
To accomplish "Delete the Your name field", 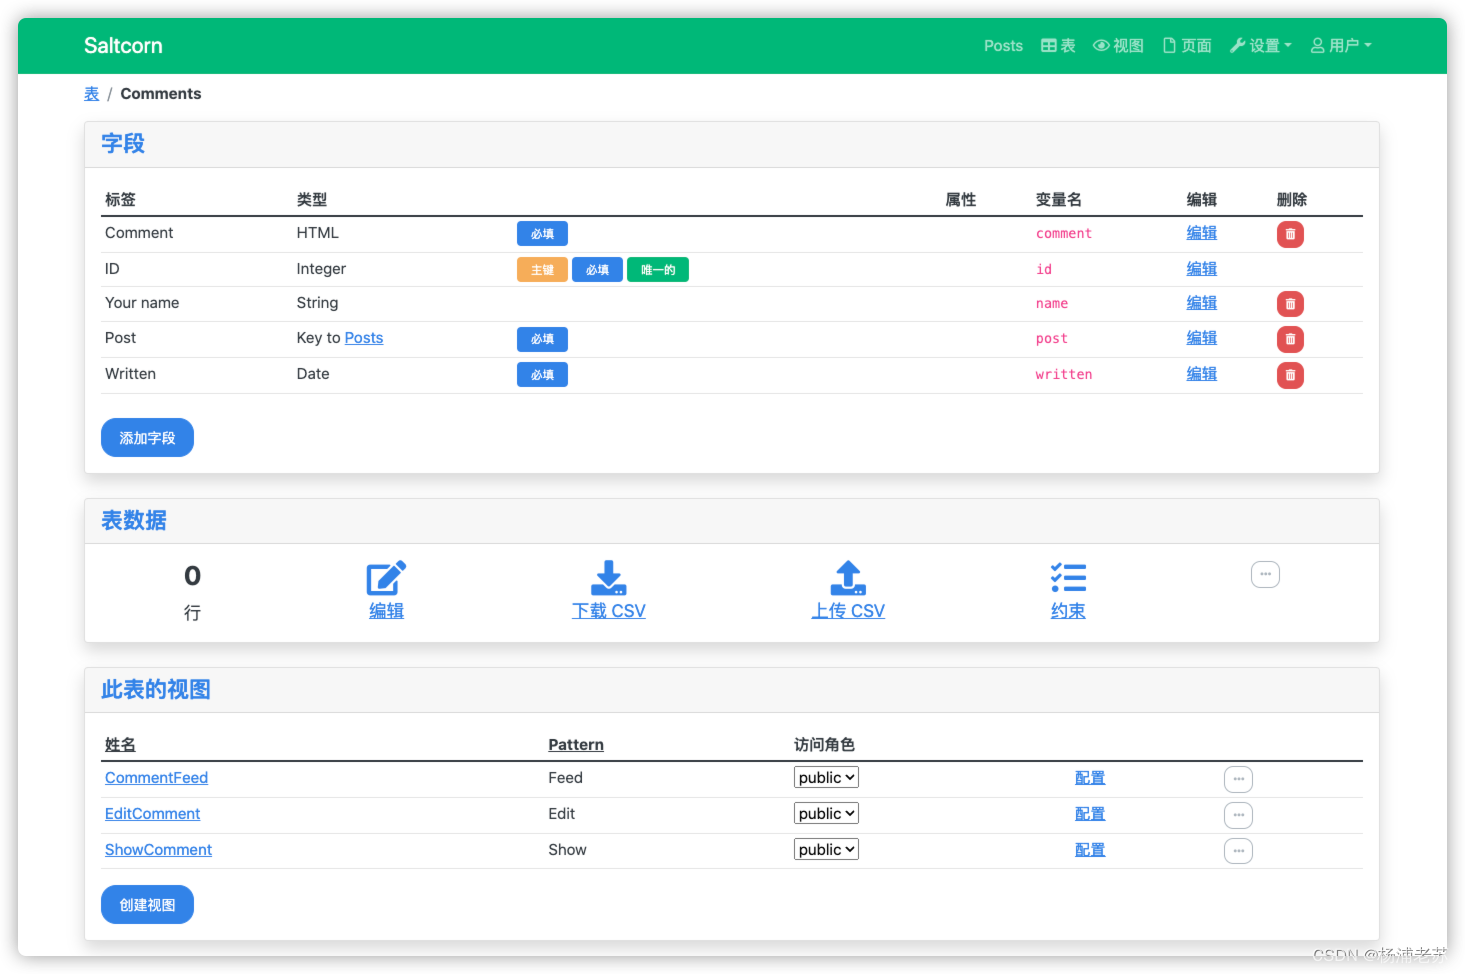I will [x=1290, y=304].
